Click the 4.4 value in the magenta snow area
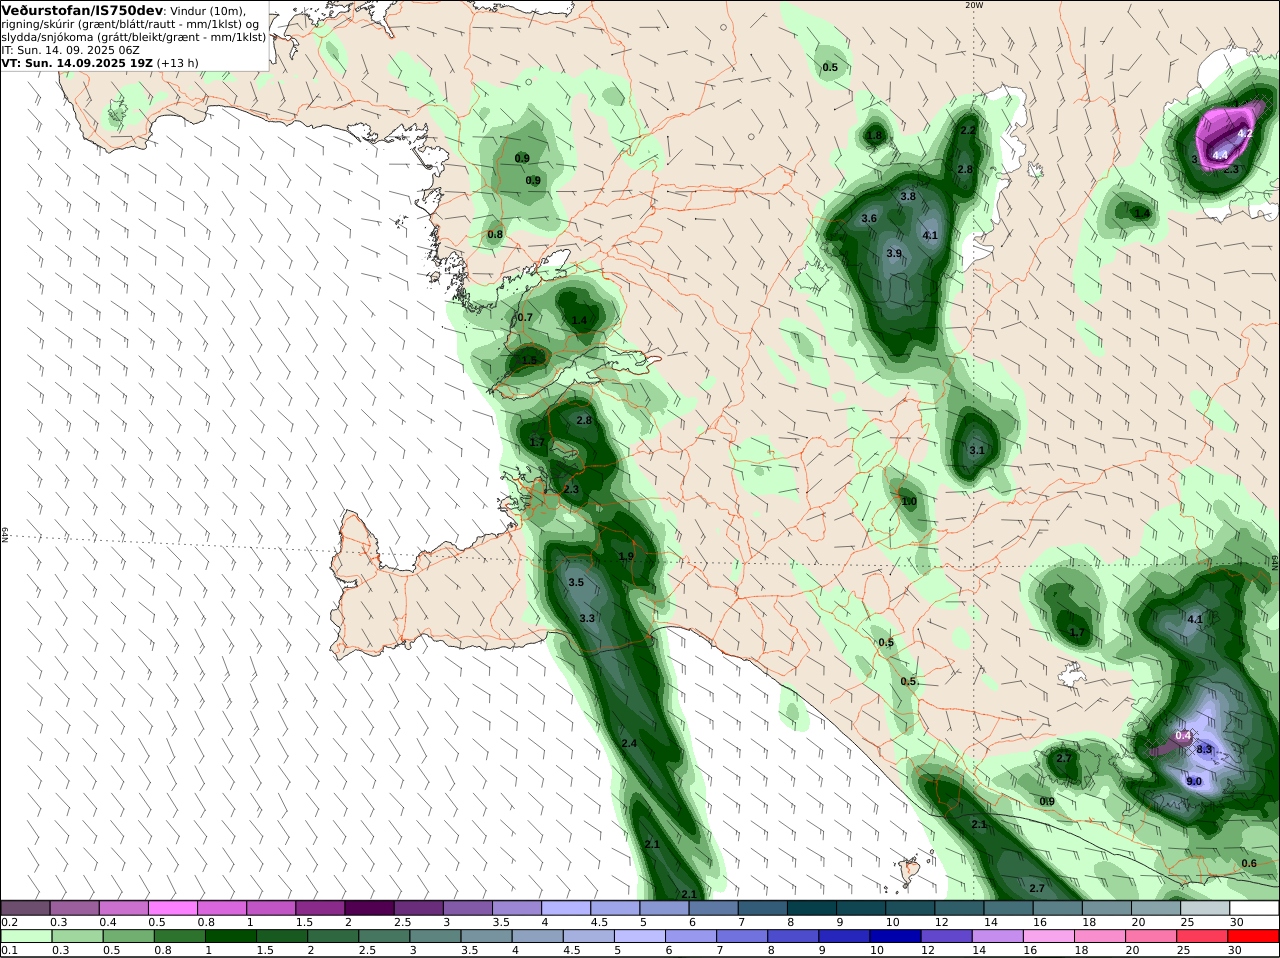The height and width of the screenshot is (958, 1280). [x=1220, y=156]
